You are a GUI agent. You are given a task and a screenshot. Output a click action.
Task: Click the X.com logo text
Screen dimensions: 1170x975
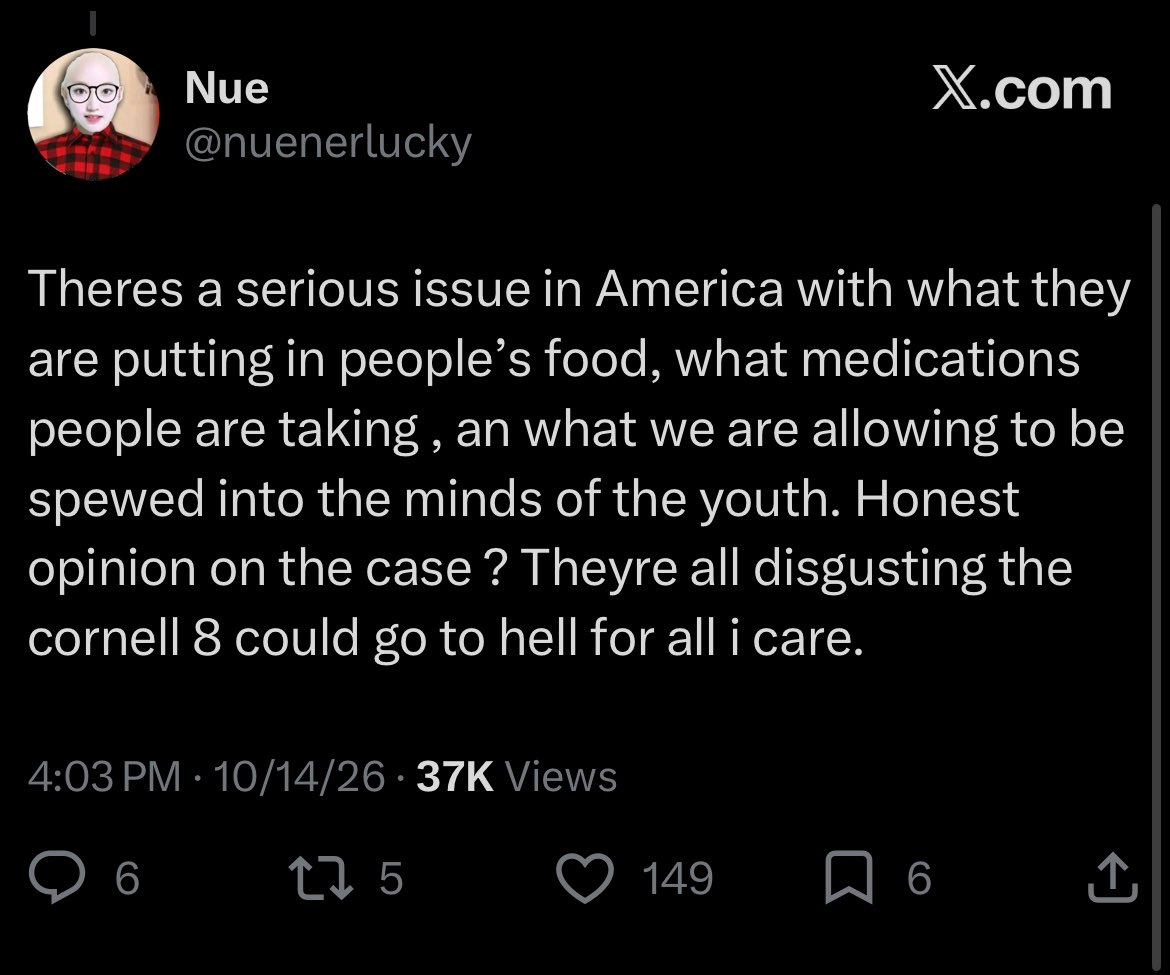pos(1022,90)
